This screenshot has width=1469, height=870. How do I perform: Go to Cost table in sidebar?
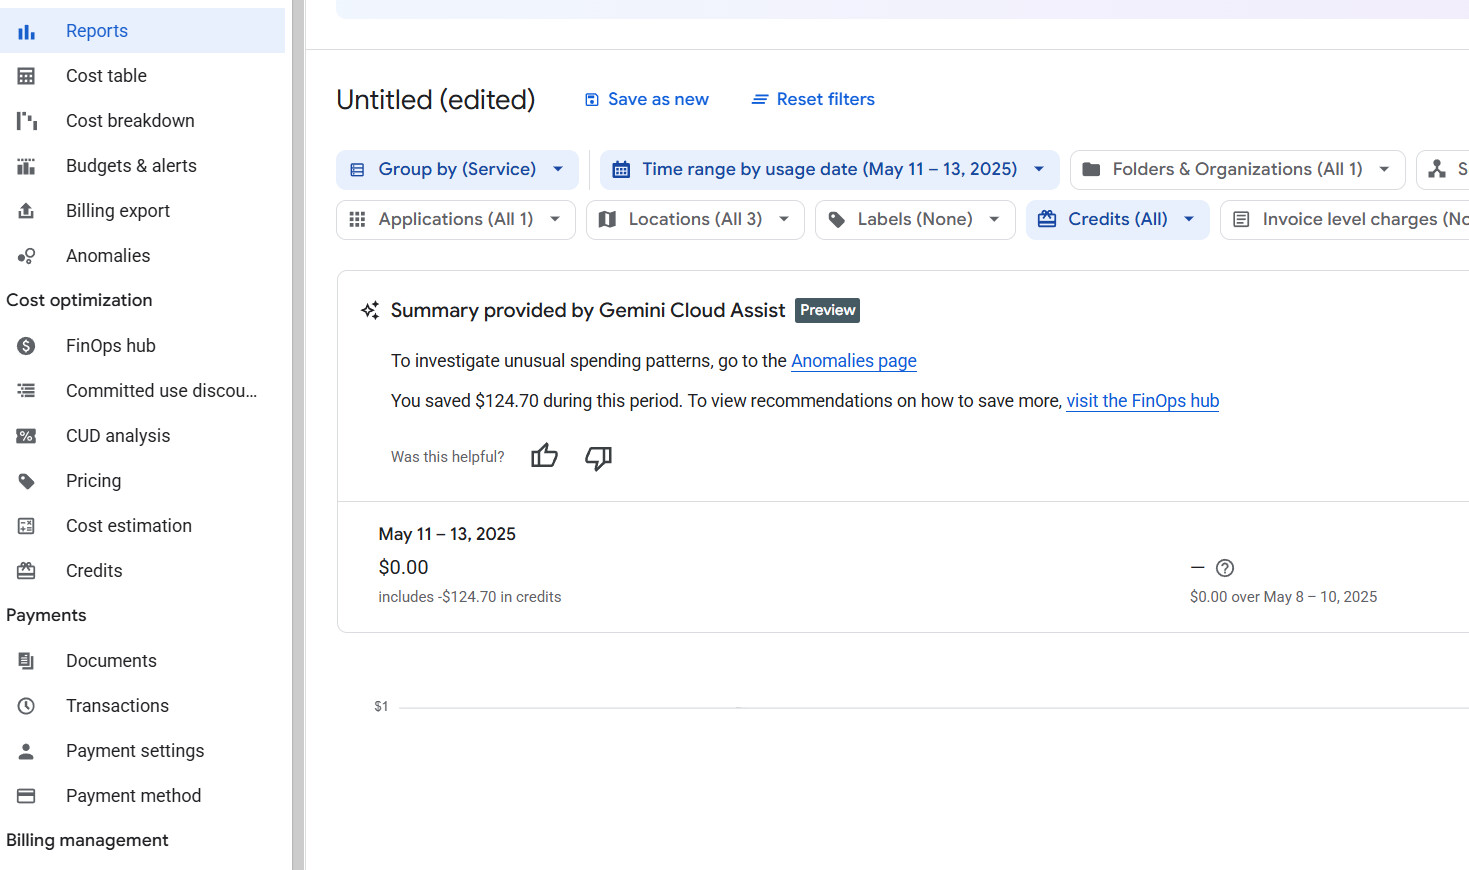106,76
